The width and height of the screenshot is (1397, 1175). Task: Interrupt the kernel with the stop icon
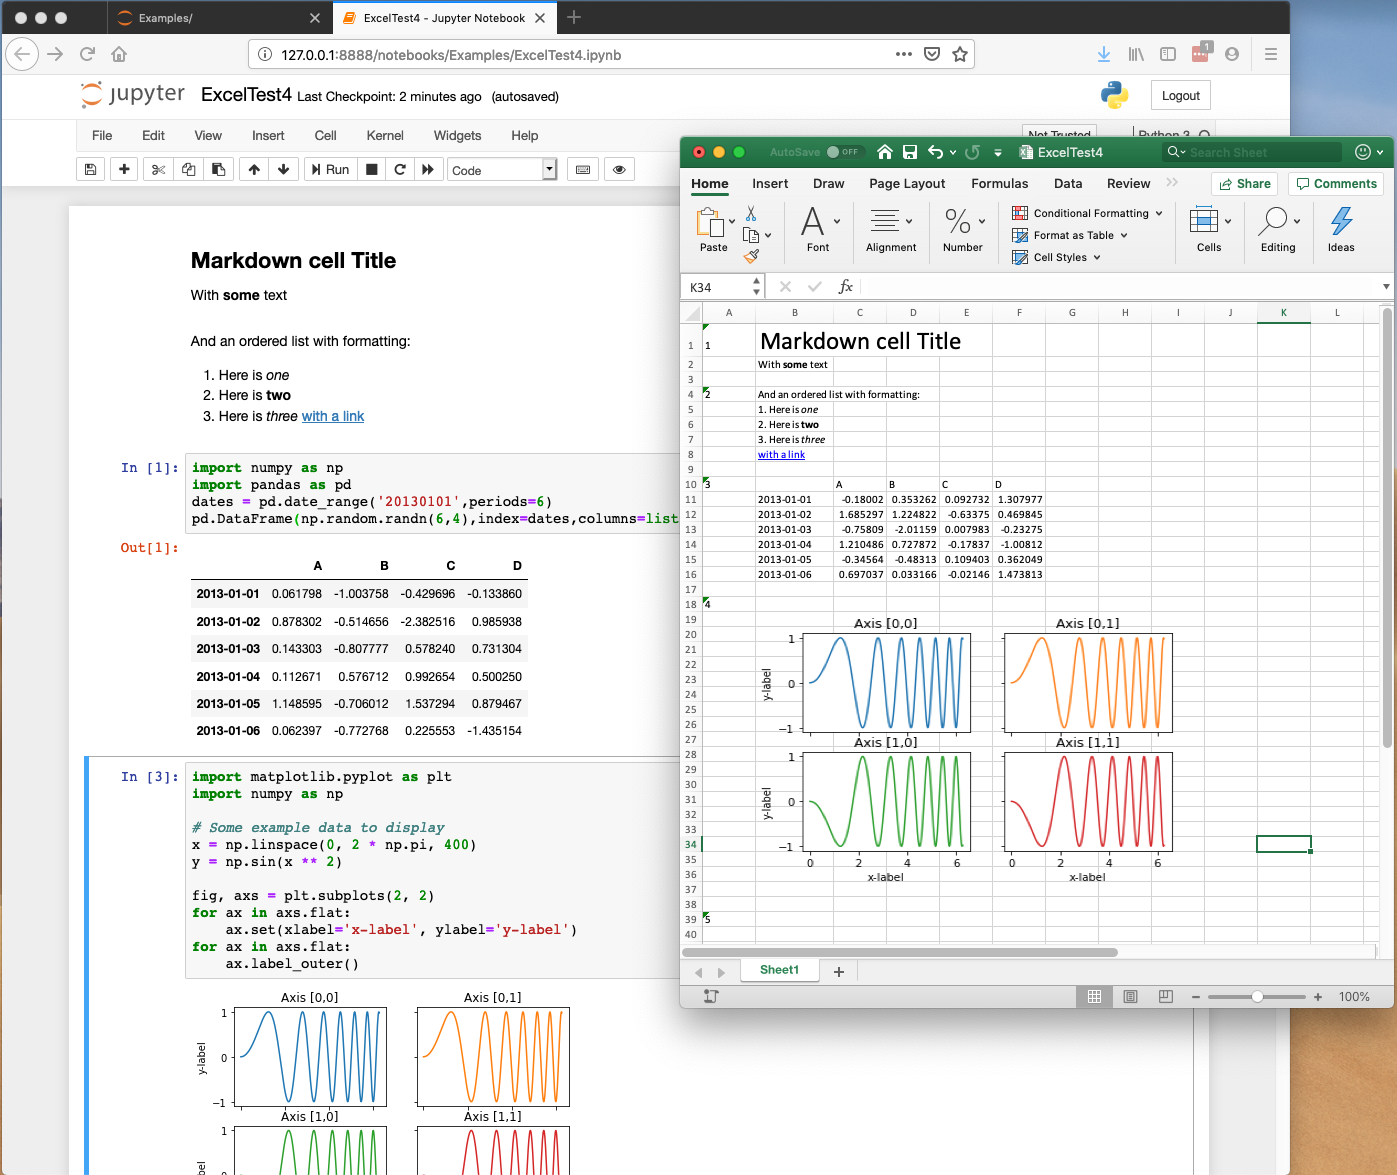click(x=372, y=169)
